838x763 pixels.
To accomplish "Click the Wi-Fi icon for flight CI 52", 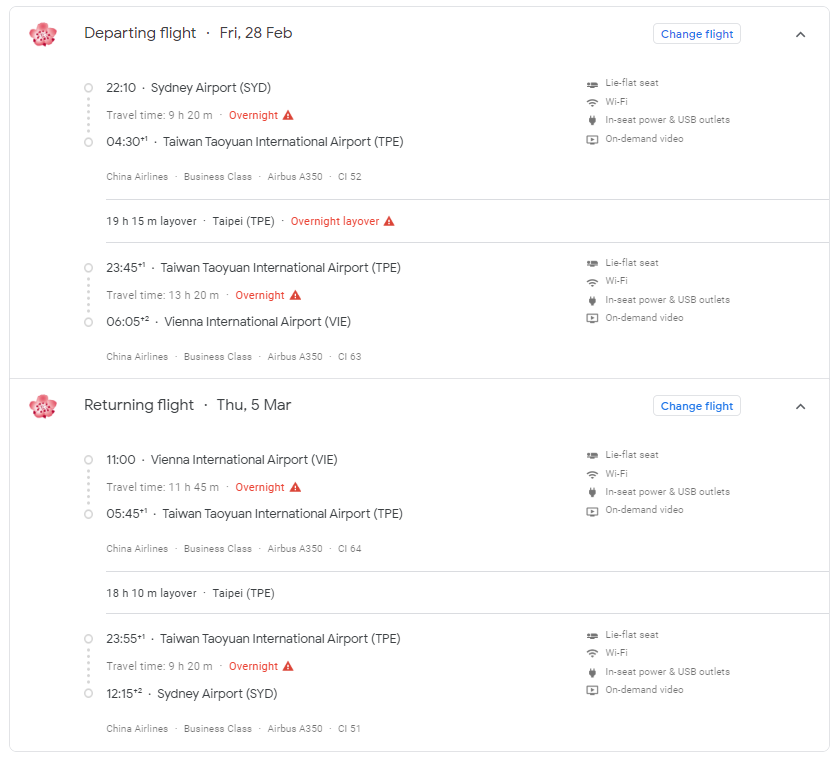I will (592, 103).
